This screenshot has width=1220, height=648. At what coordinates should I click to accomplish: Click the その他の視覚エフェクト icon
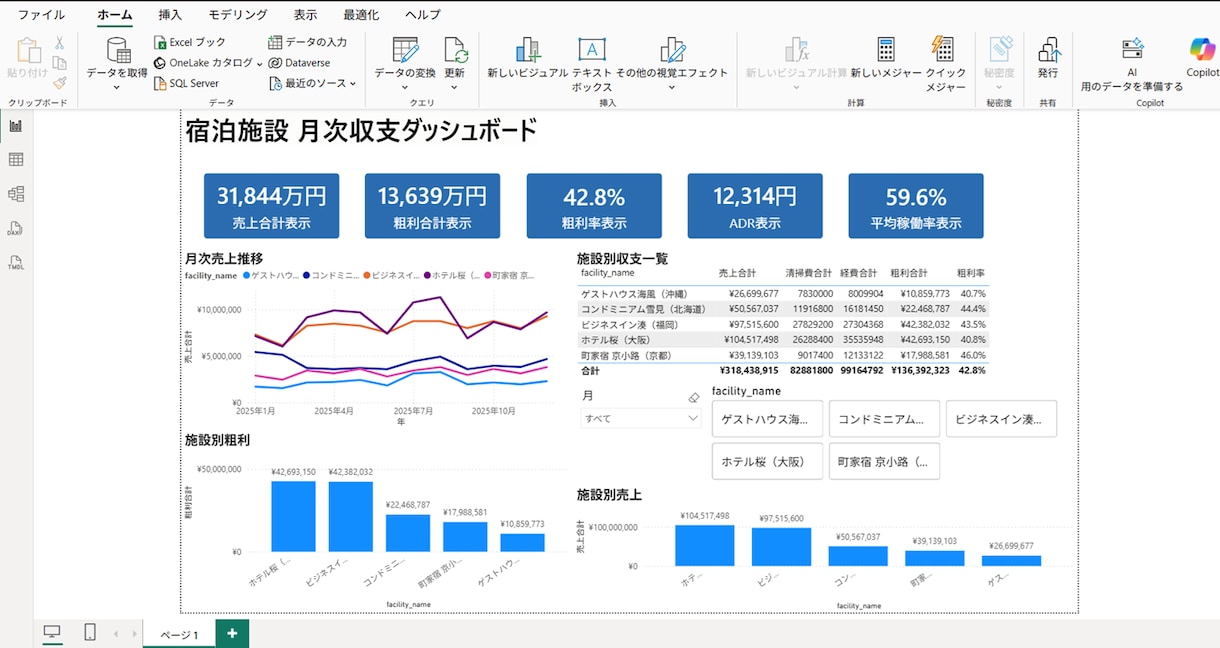pyautogui.click(x=672, y=50)
